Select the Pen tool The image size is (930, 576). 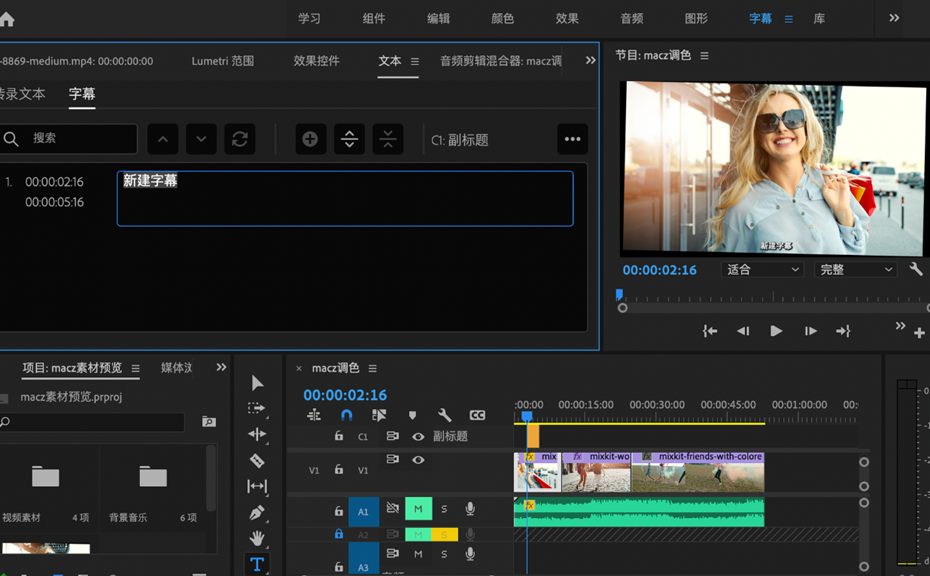pos(257,513)
